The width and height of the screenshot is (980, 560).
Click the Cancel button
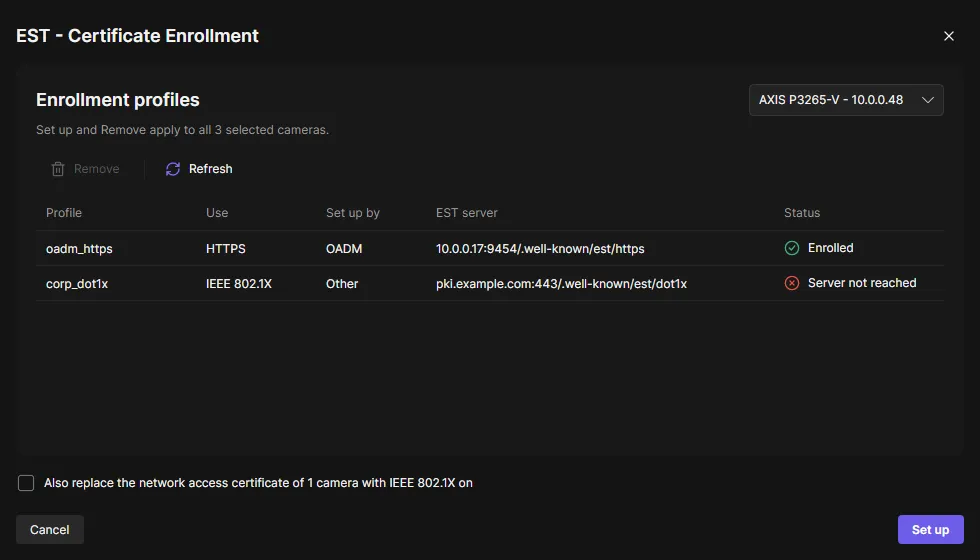(x=50, y=529)
